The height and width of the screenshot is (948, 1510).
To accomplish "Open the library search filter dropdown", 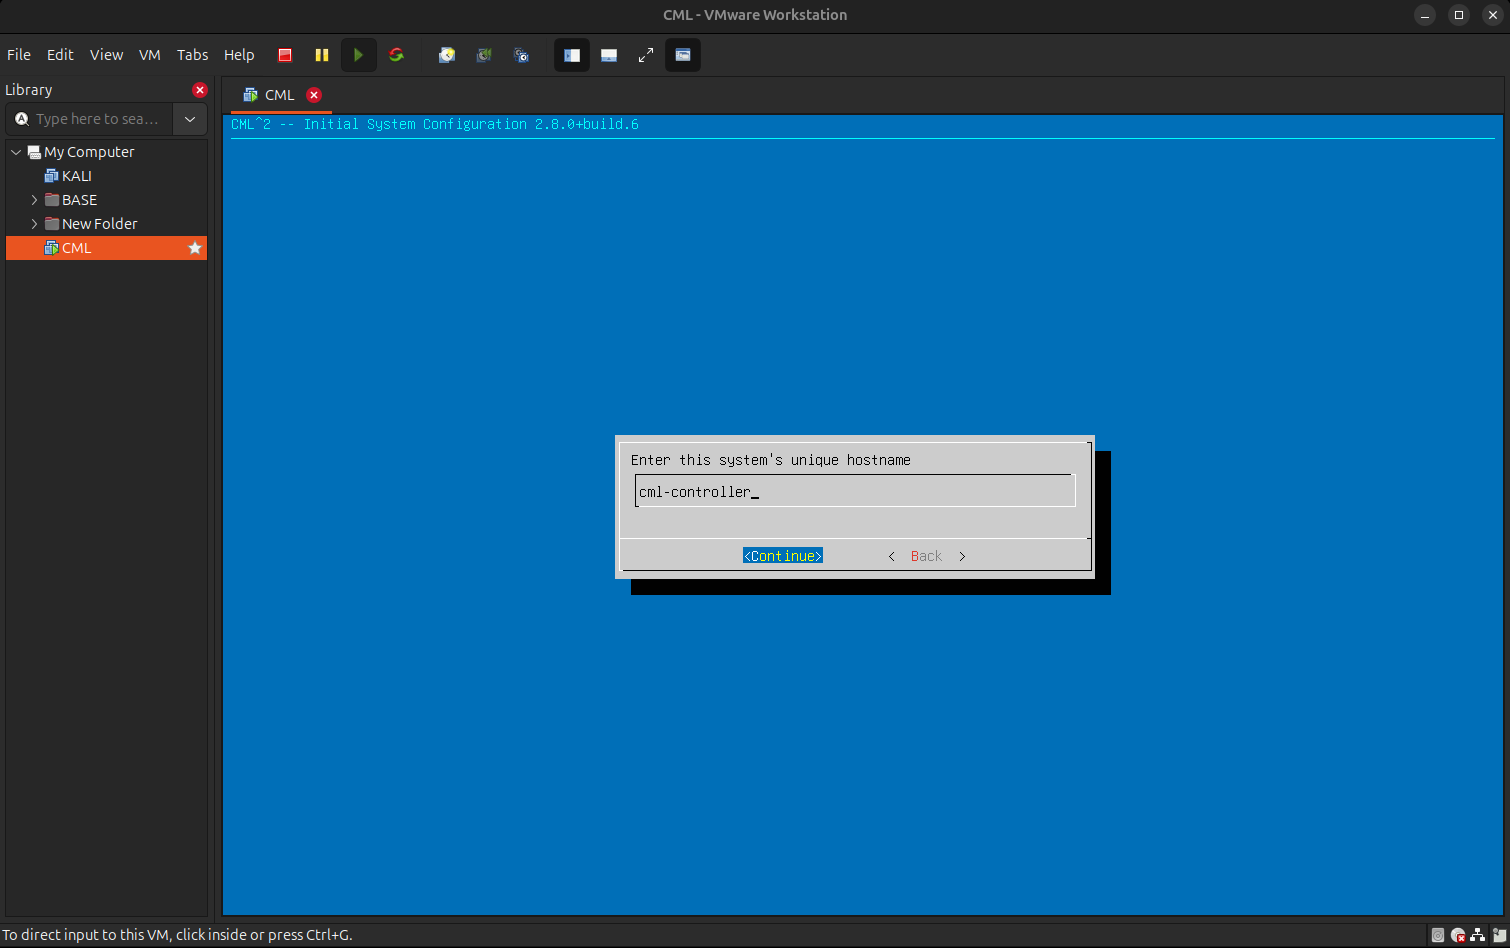I will click(x=190, y=119).
